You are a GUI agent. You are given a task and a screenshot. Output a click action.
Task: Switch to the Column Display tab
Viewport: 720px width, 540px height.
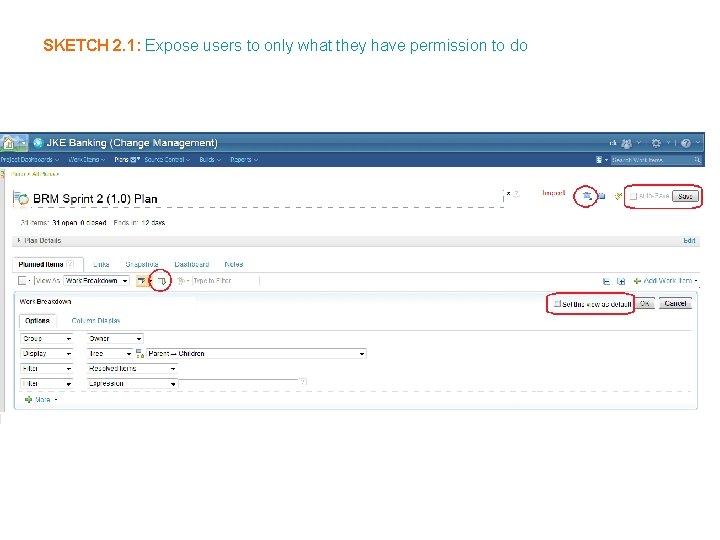96,321
